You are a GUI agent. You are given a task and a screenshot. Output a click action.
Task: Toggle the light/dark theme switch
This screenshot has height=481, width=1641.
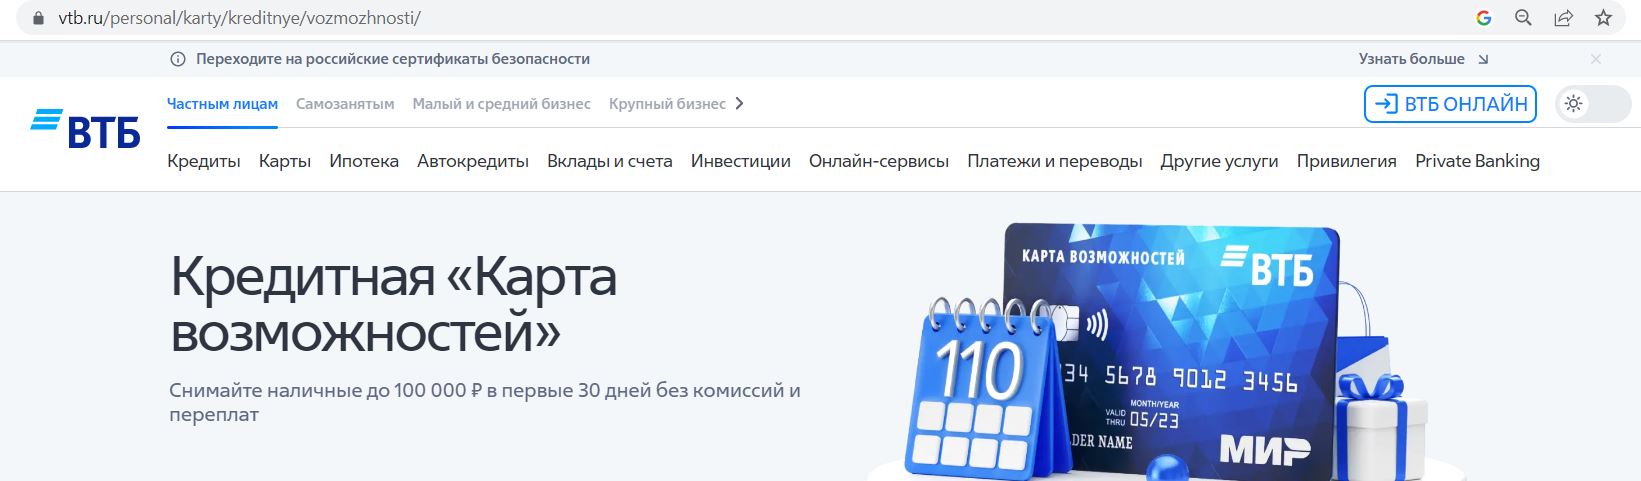1594,104
